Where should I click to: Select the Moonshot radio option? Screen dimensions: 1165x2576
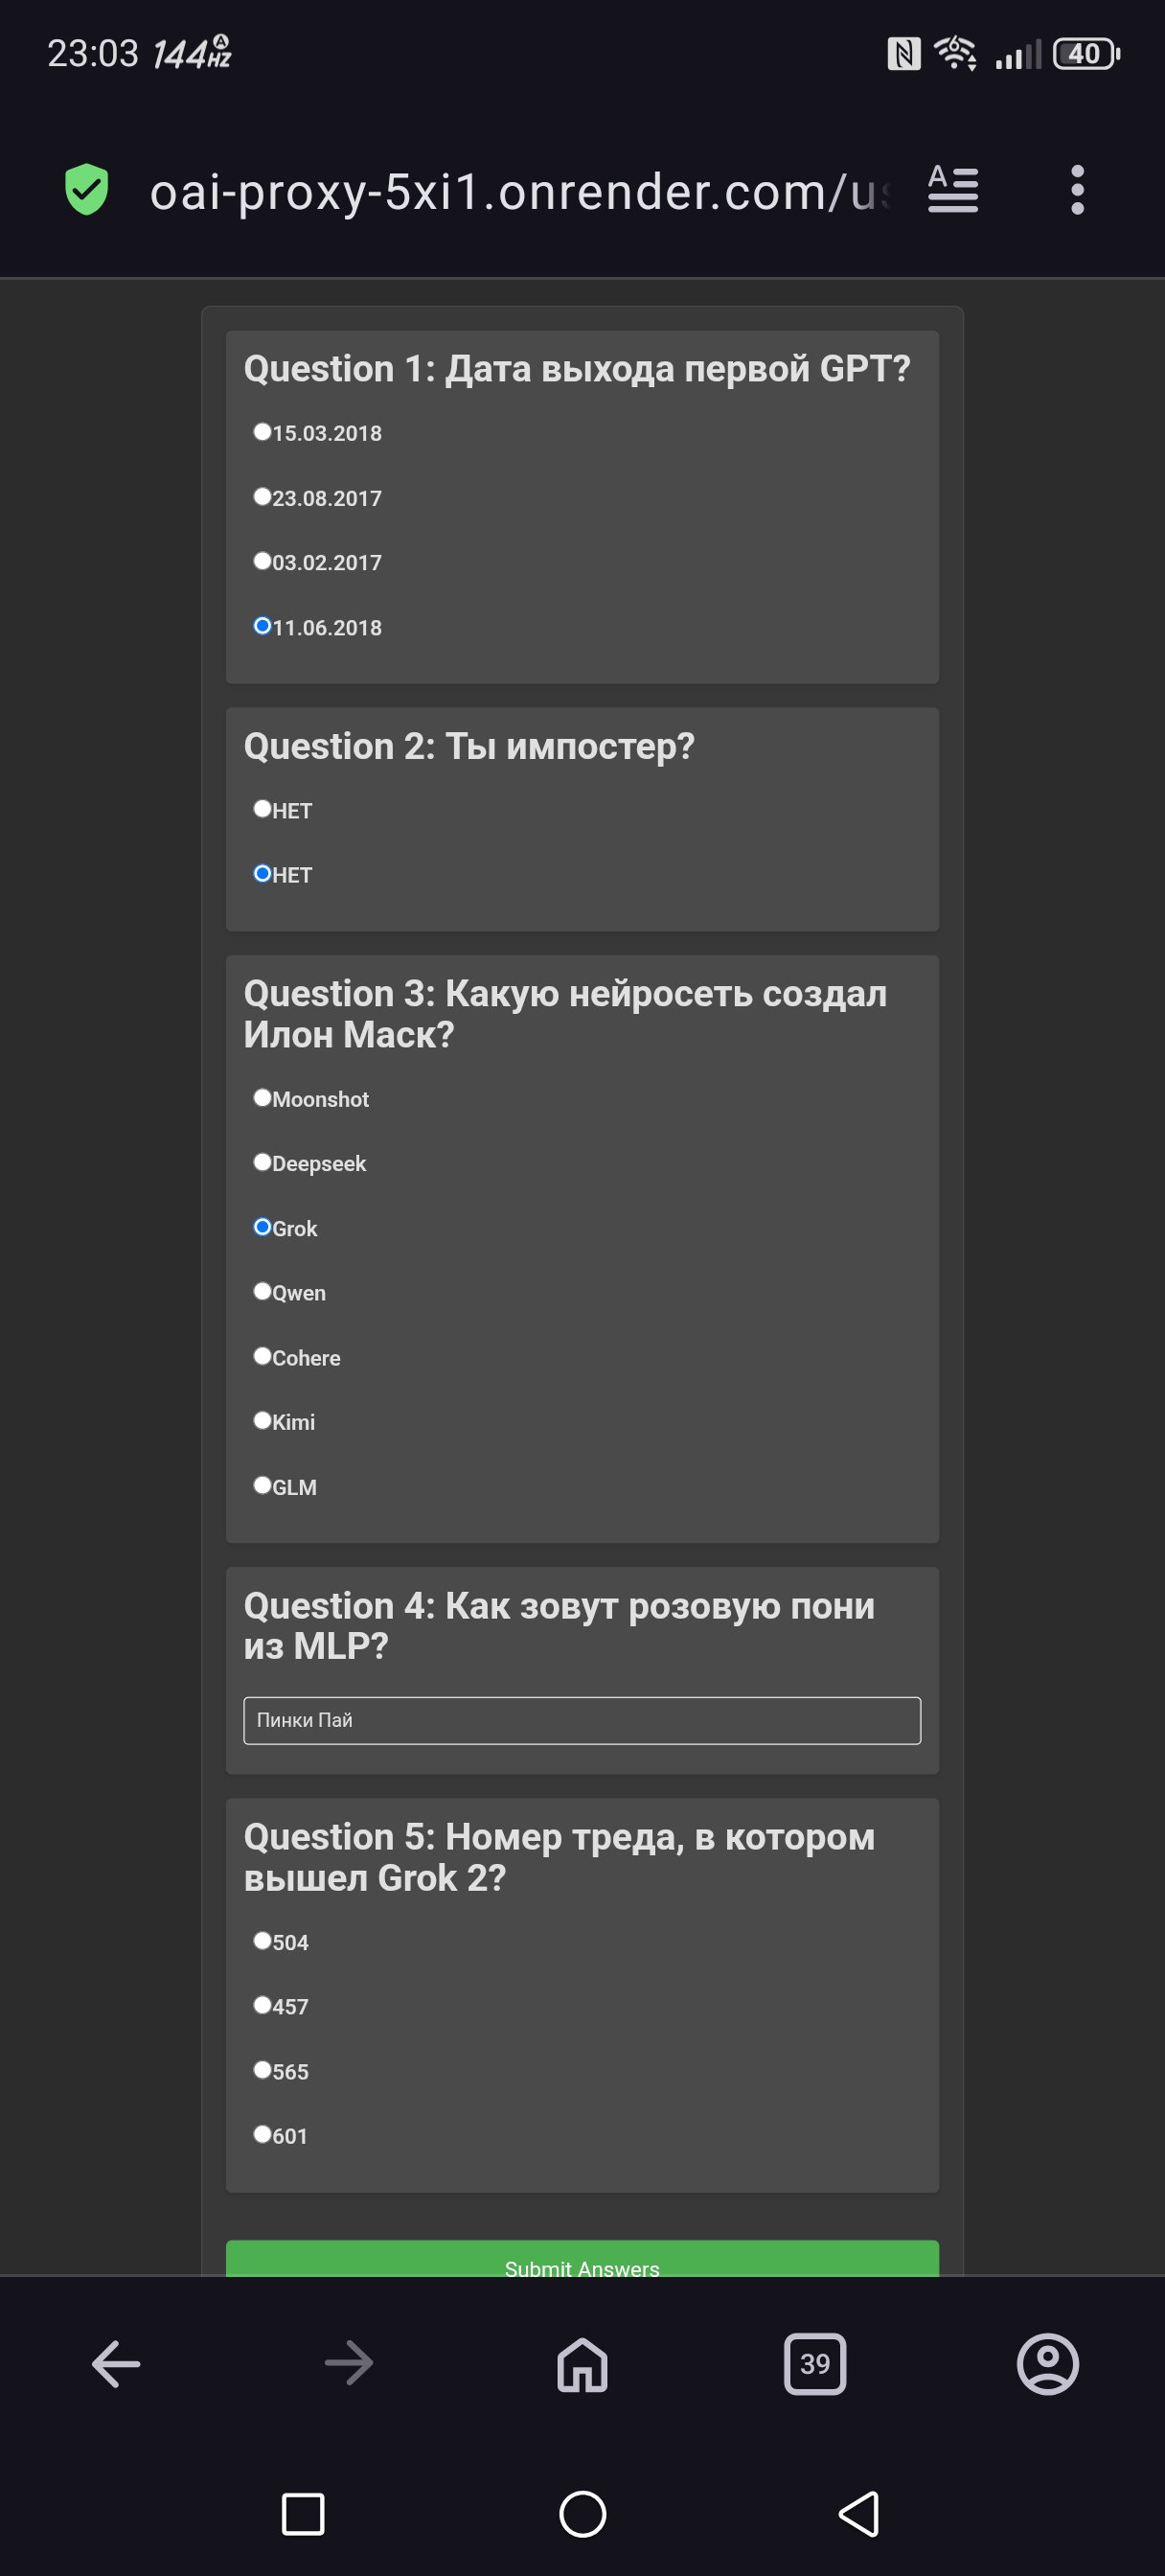[262, 1098]
